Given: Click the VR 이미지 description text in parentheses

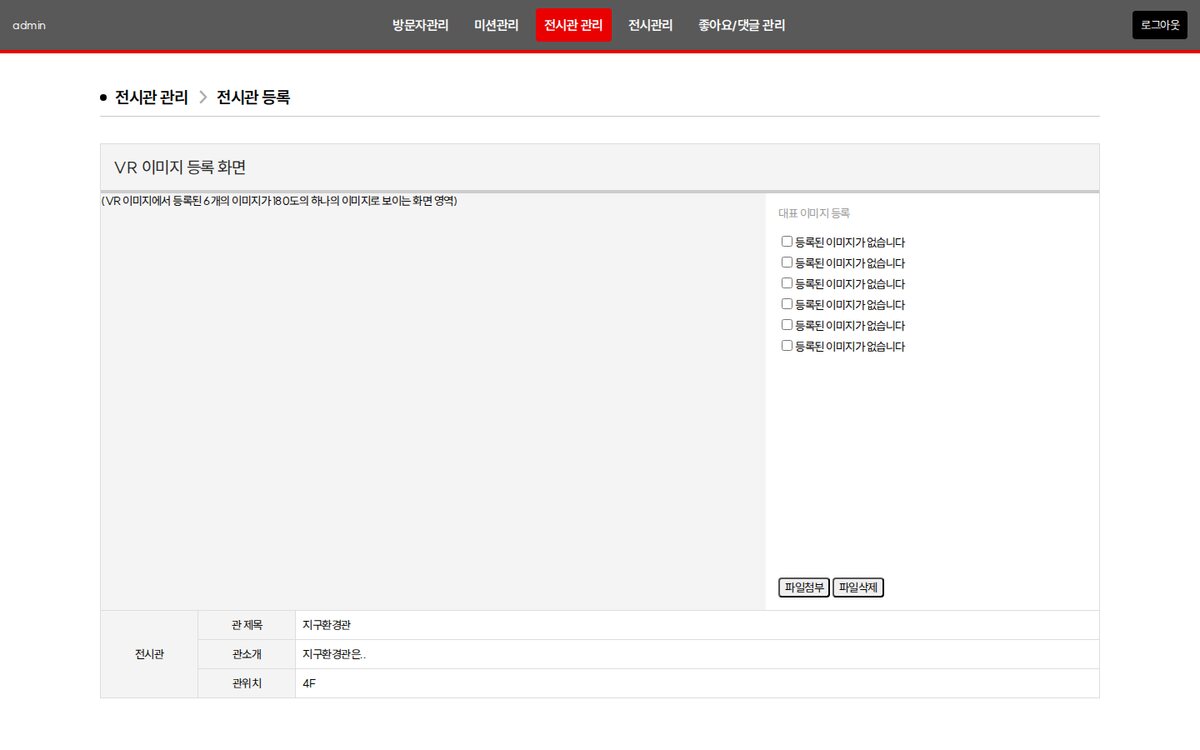Looking at the screenshot, I should [279, 200].
